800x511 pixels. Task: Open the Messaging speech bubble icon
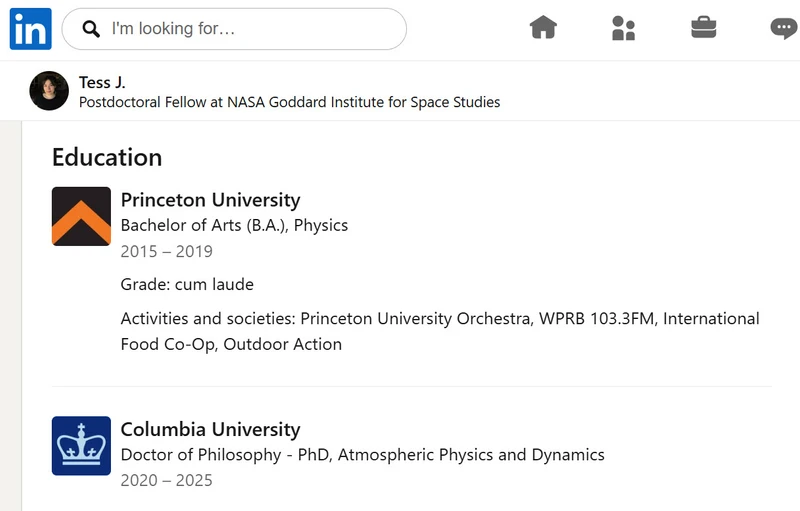pos(785,28)
